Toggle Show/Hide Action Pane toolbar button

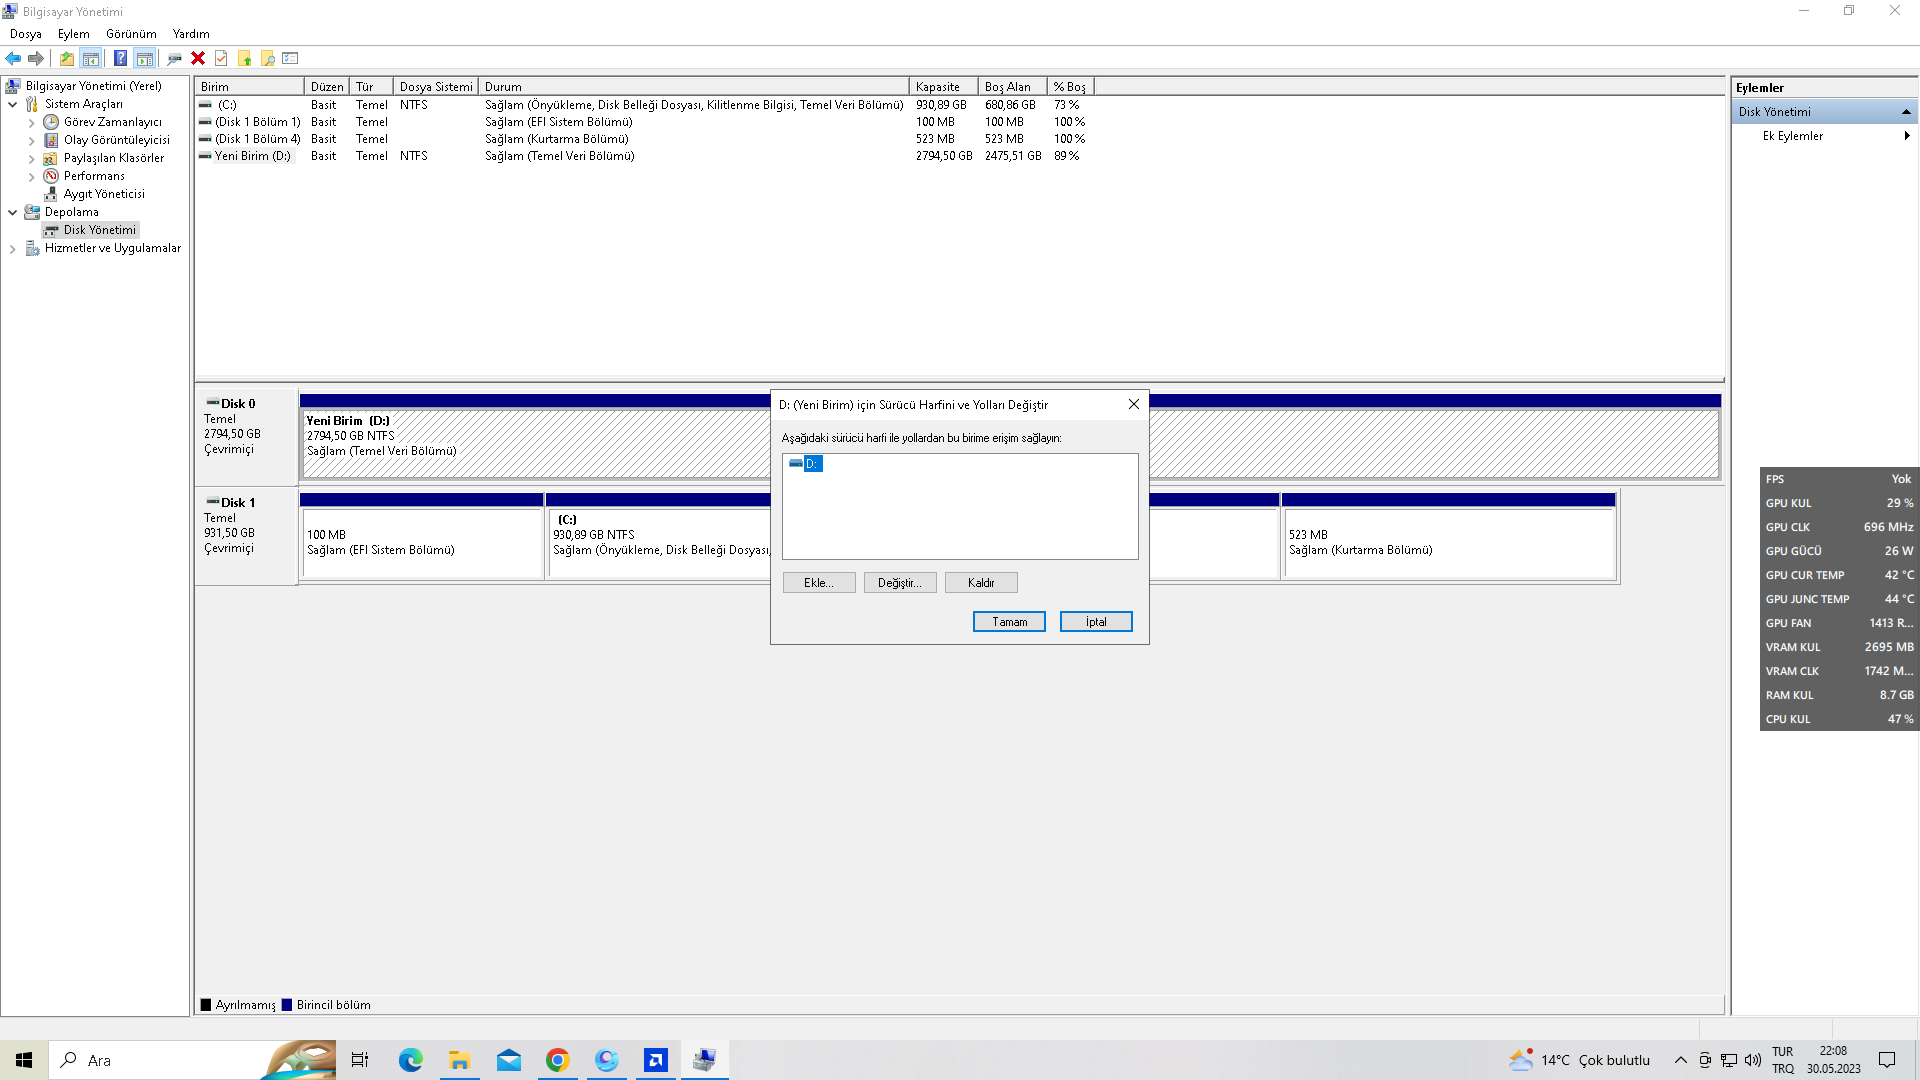coord(145,58)
